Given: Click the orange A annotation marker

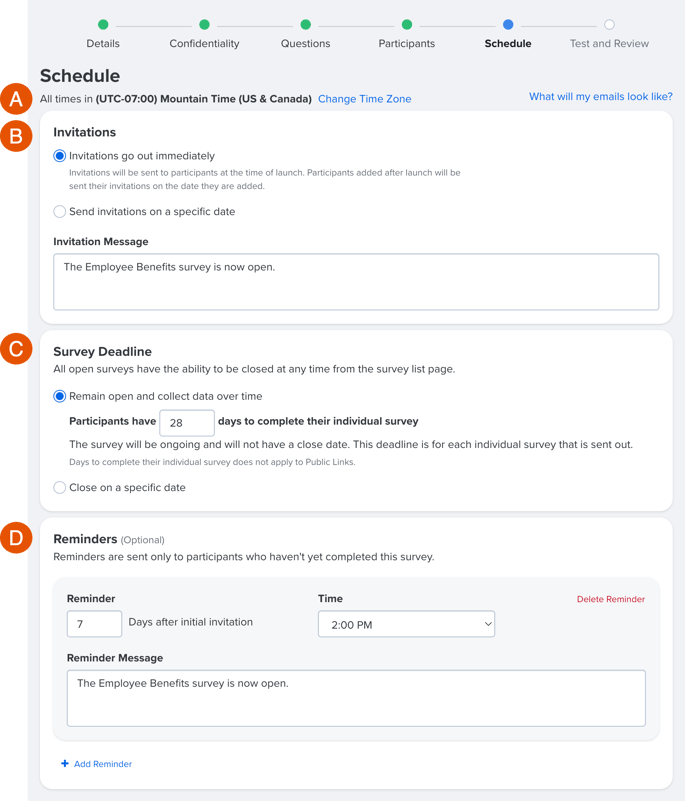Looking at the screenshot, I should coord(16,99).
